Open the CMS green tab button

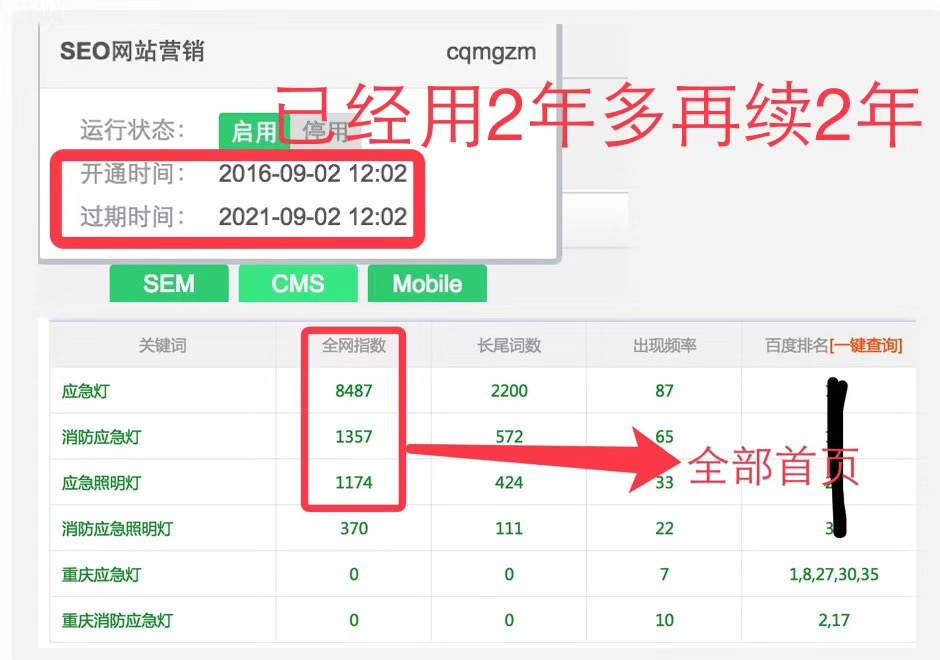click(x=298, y=283)
